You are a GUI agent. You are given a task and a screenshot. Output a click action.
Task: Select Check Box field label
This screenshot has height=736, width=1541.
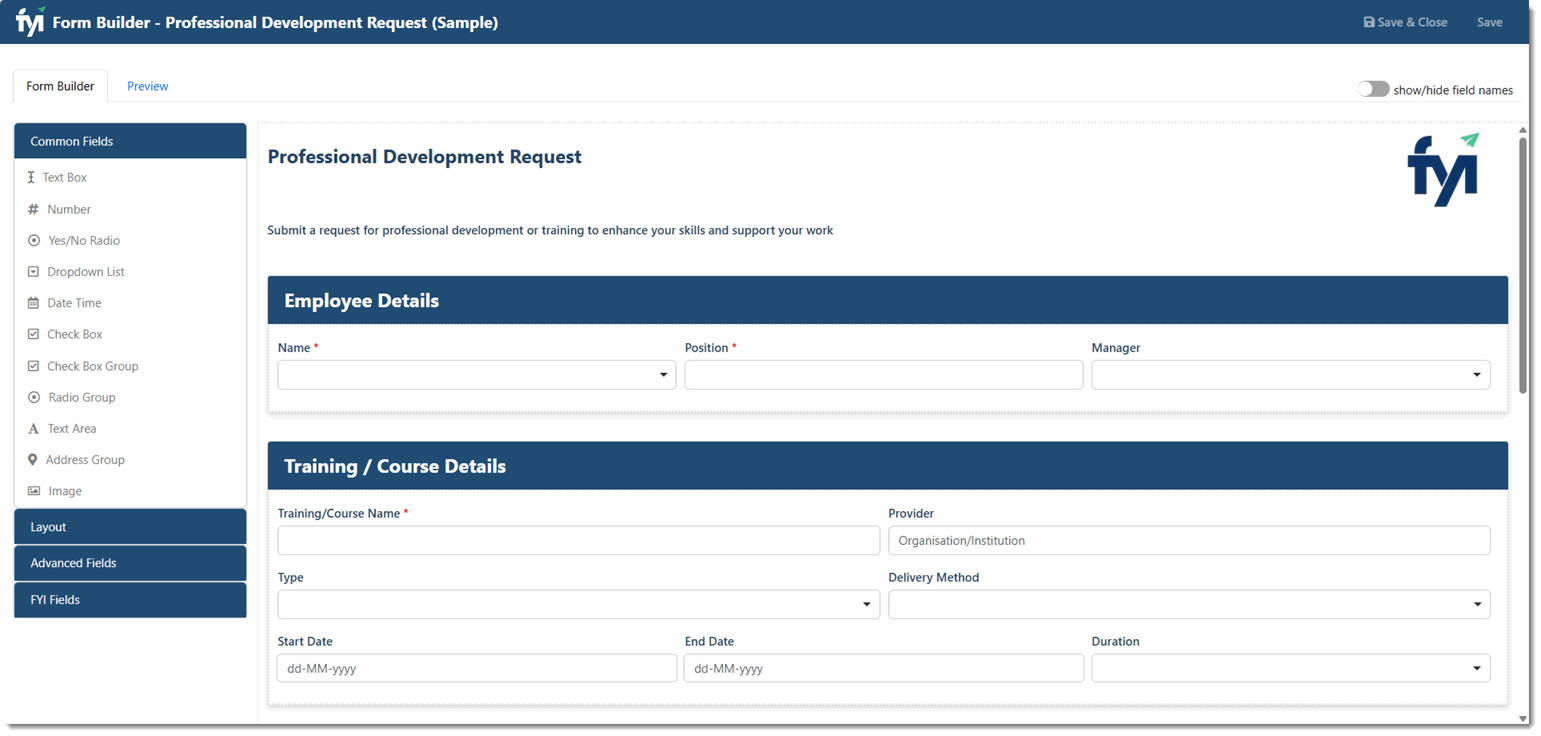point(75,334)
